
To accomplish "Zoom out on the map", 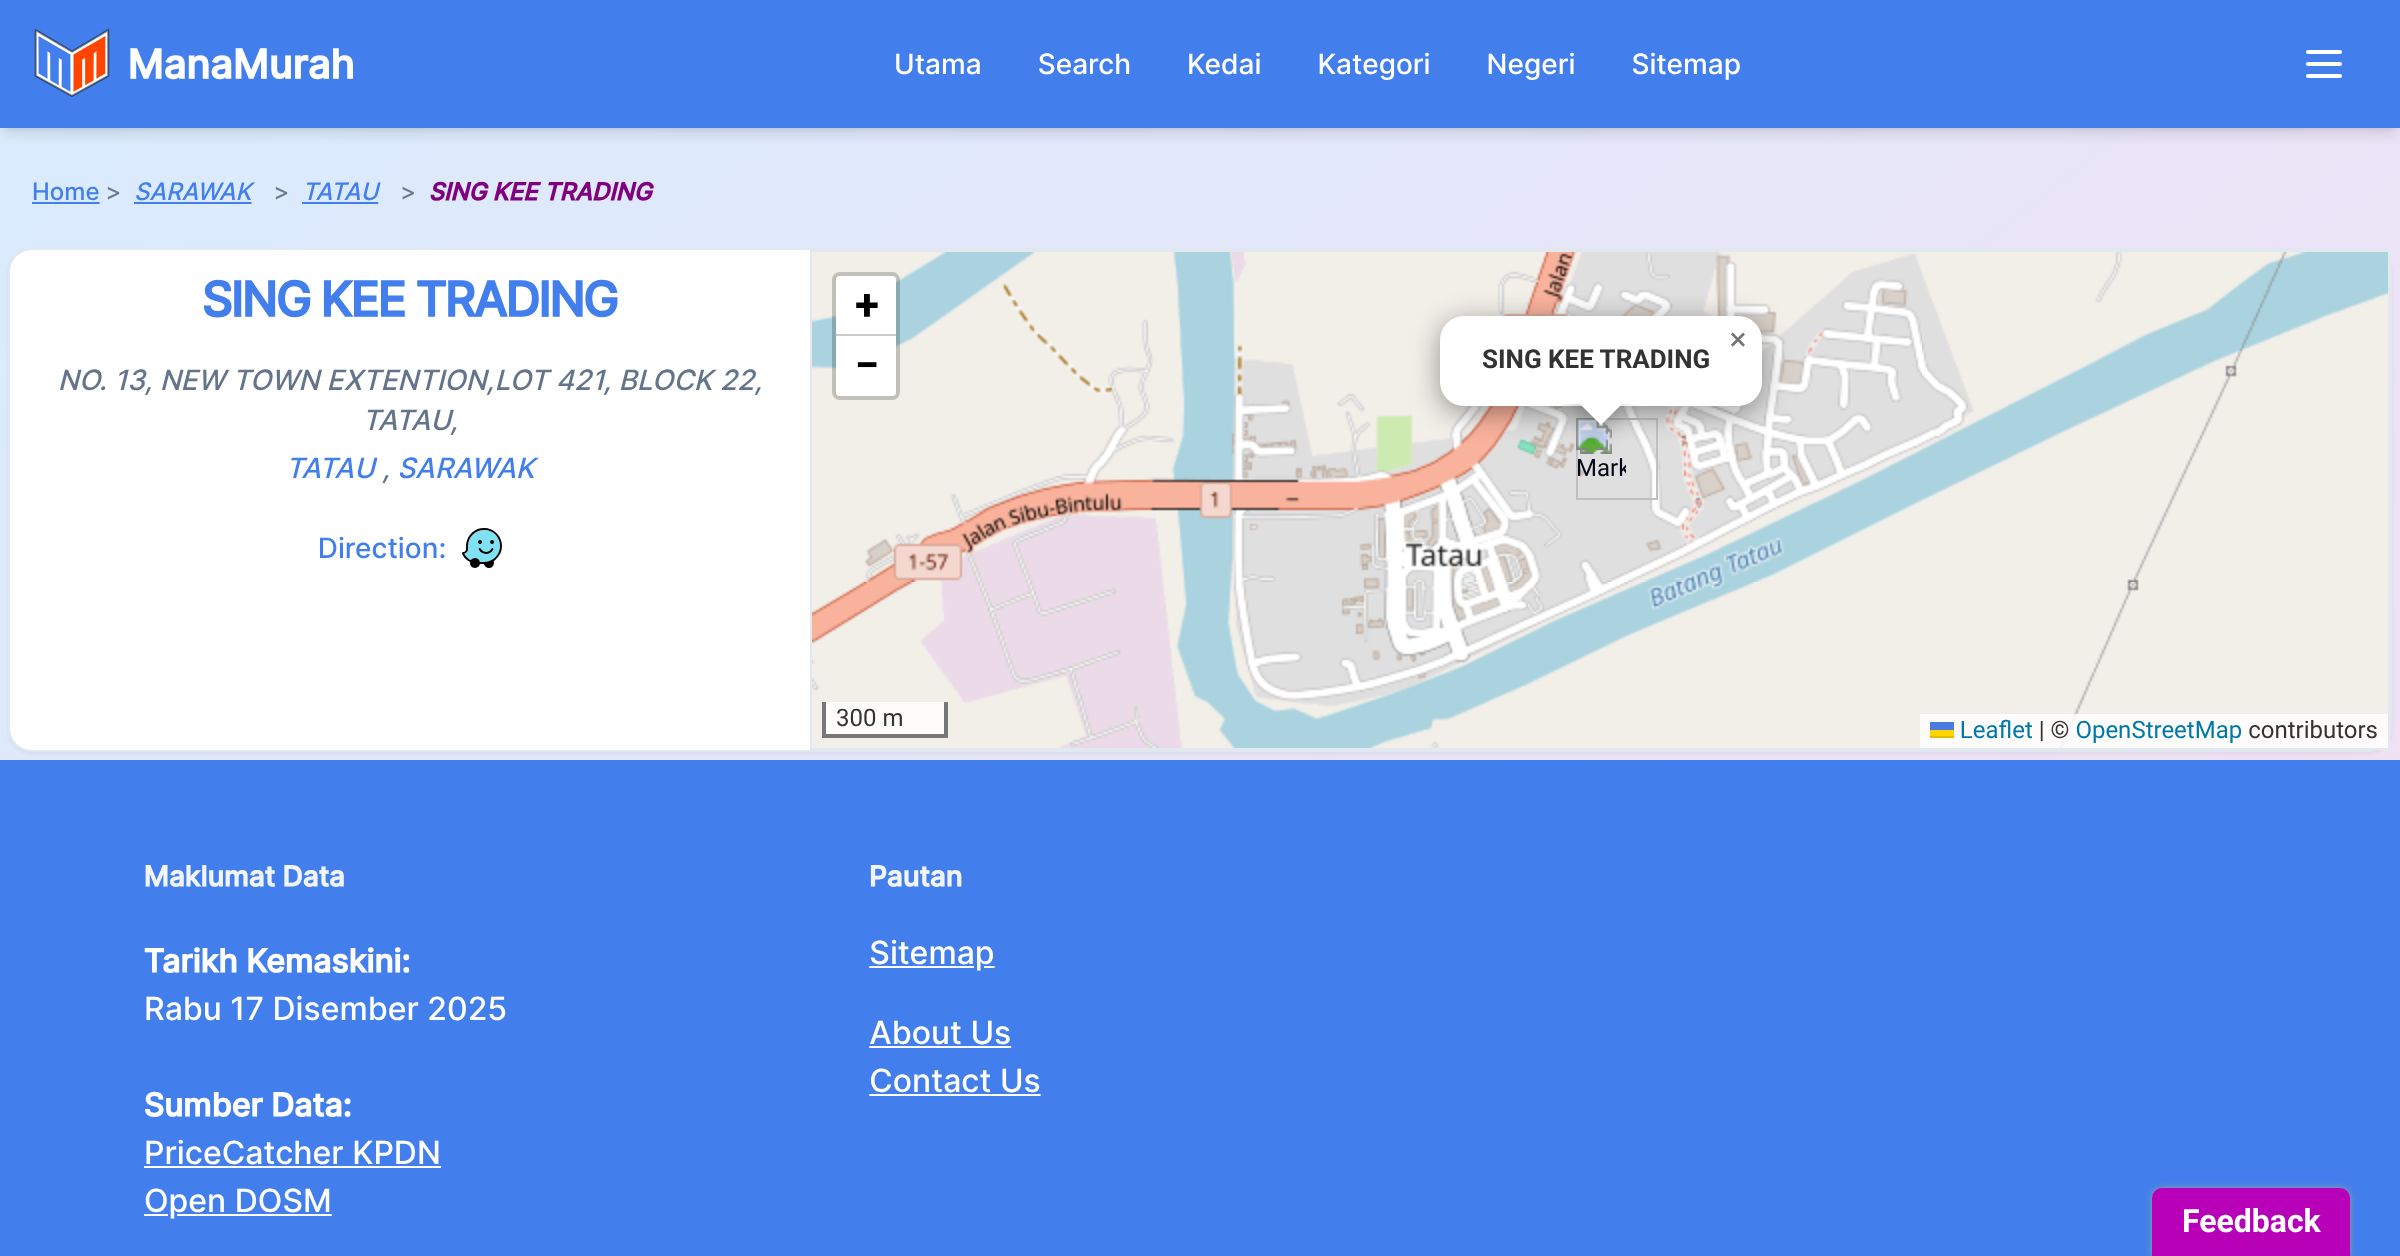I will (866, 366).
